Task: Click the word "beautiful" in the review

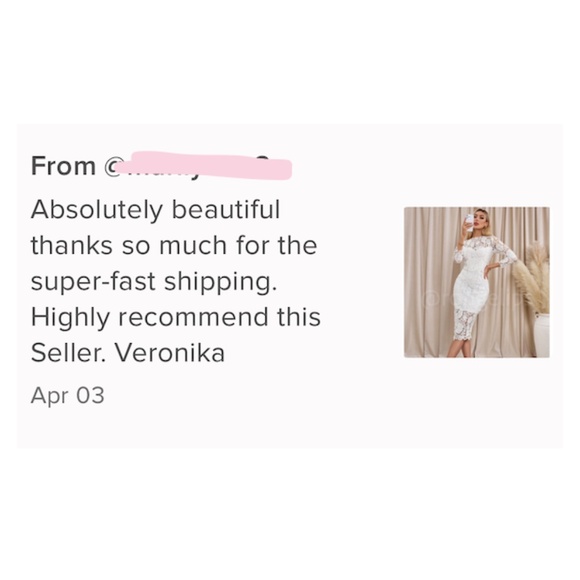Action: [226, 210]
